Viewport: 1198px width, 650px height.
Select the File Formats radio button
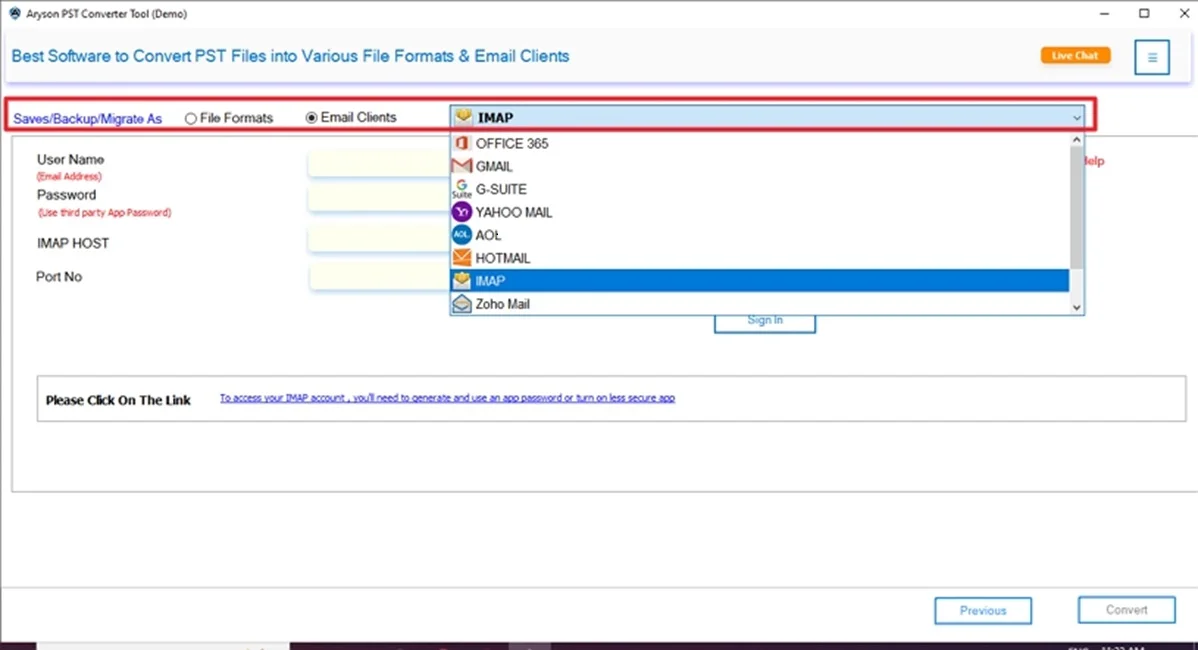point(190,118)
